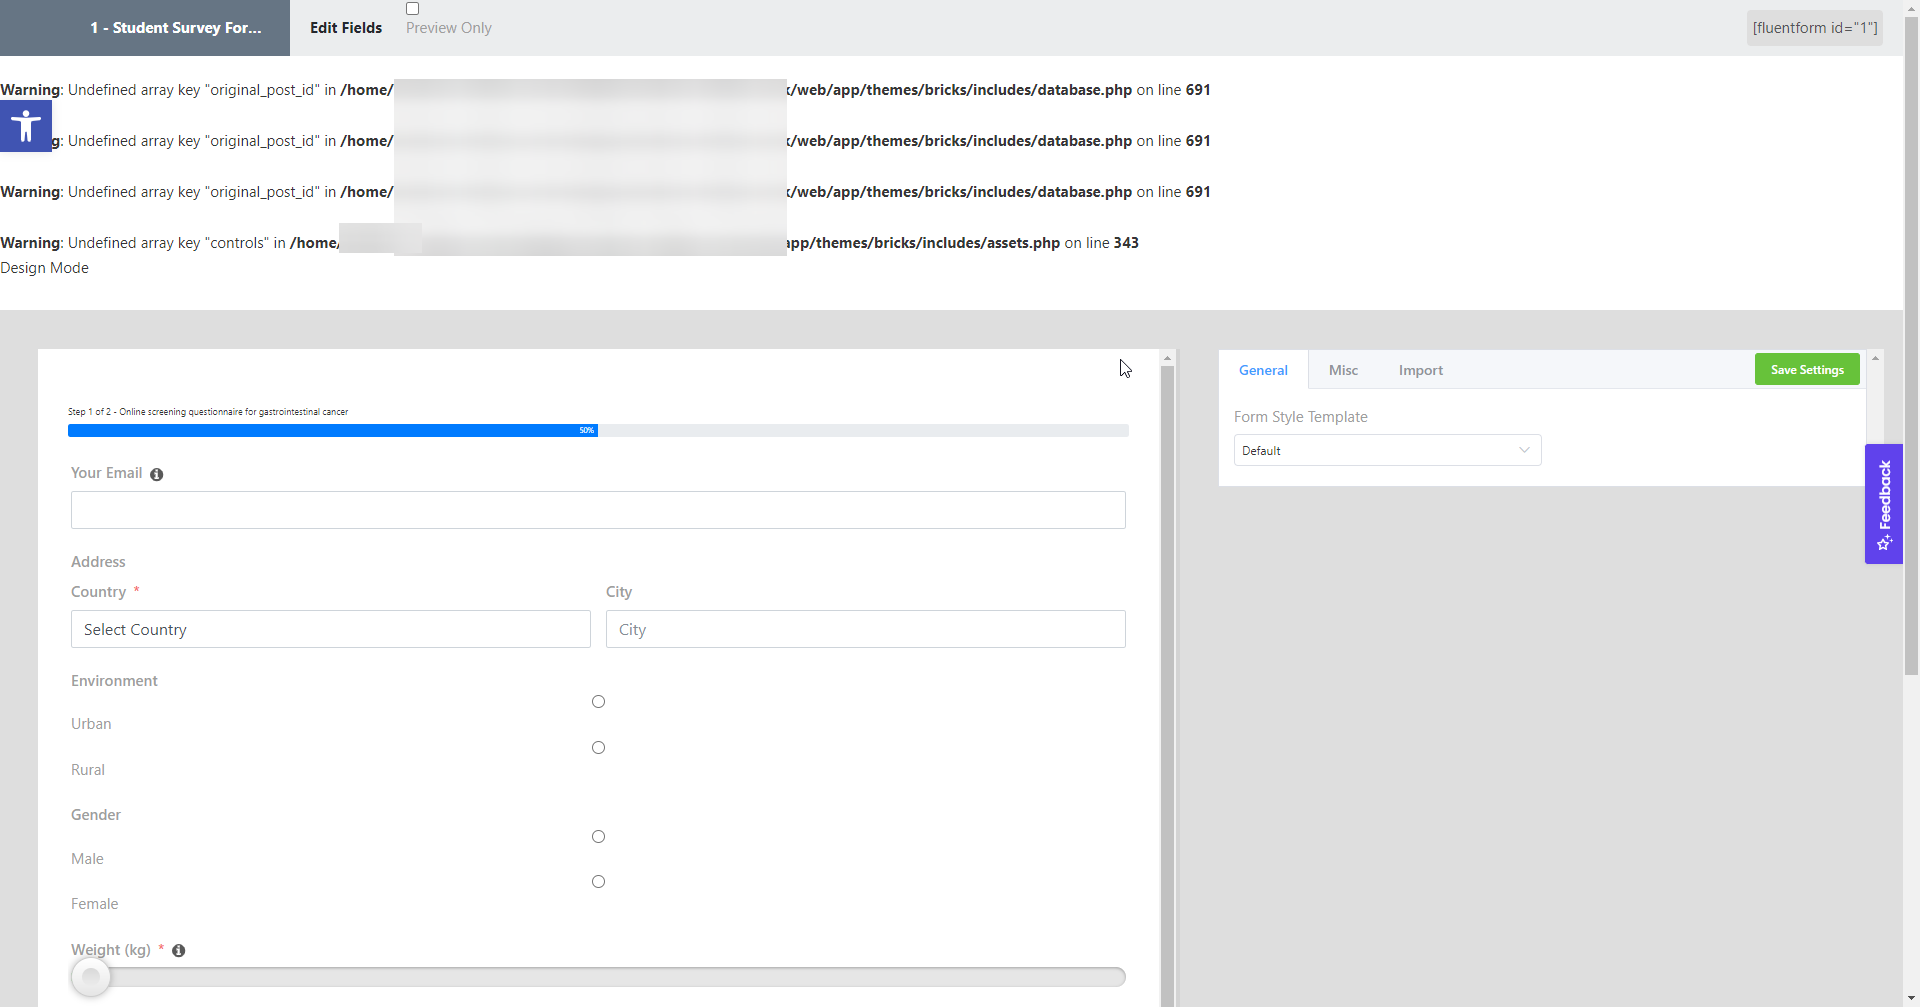Click into the City input field
This screenshot has width=1920, height=1007.
click(865, 630)
